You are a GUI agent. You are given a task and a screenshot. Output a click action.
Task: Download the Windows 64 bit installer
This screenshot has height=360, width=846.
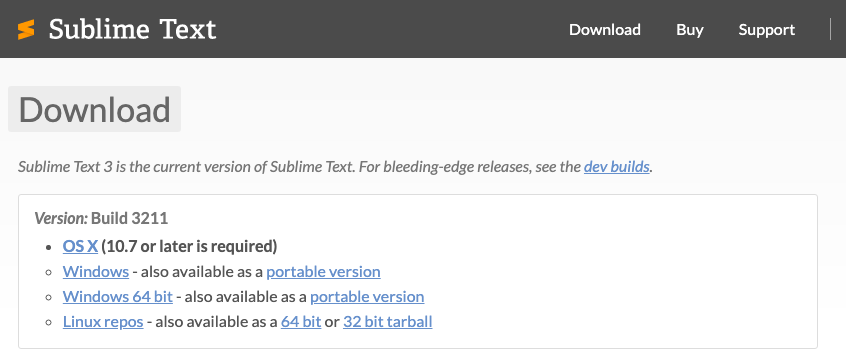118,297
